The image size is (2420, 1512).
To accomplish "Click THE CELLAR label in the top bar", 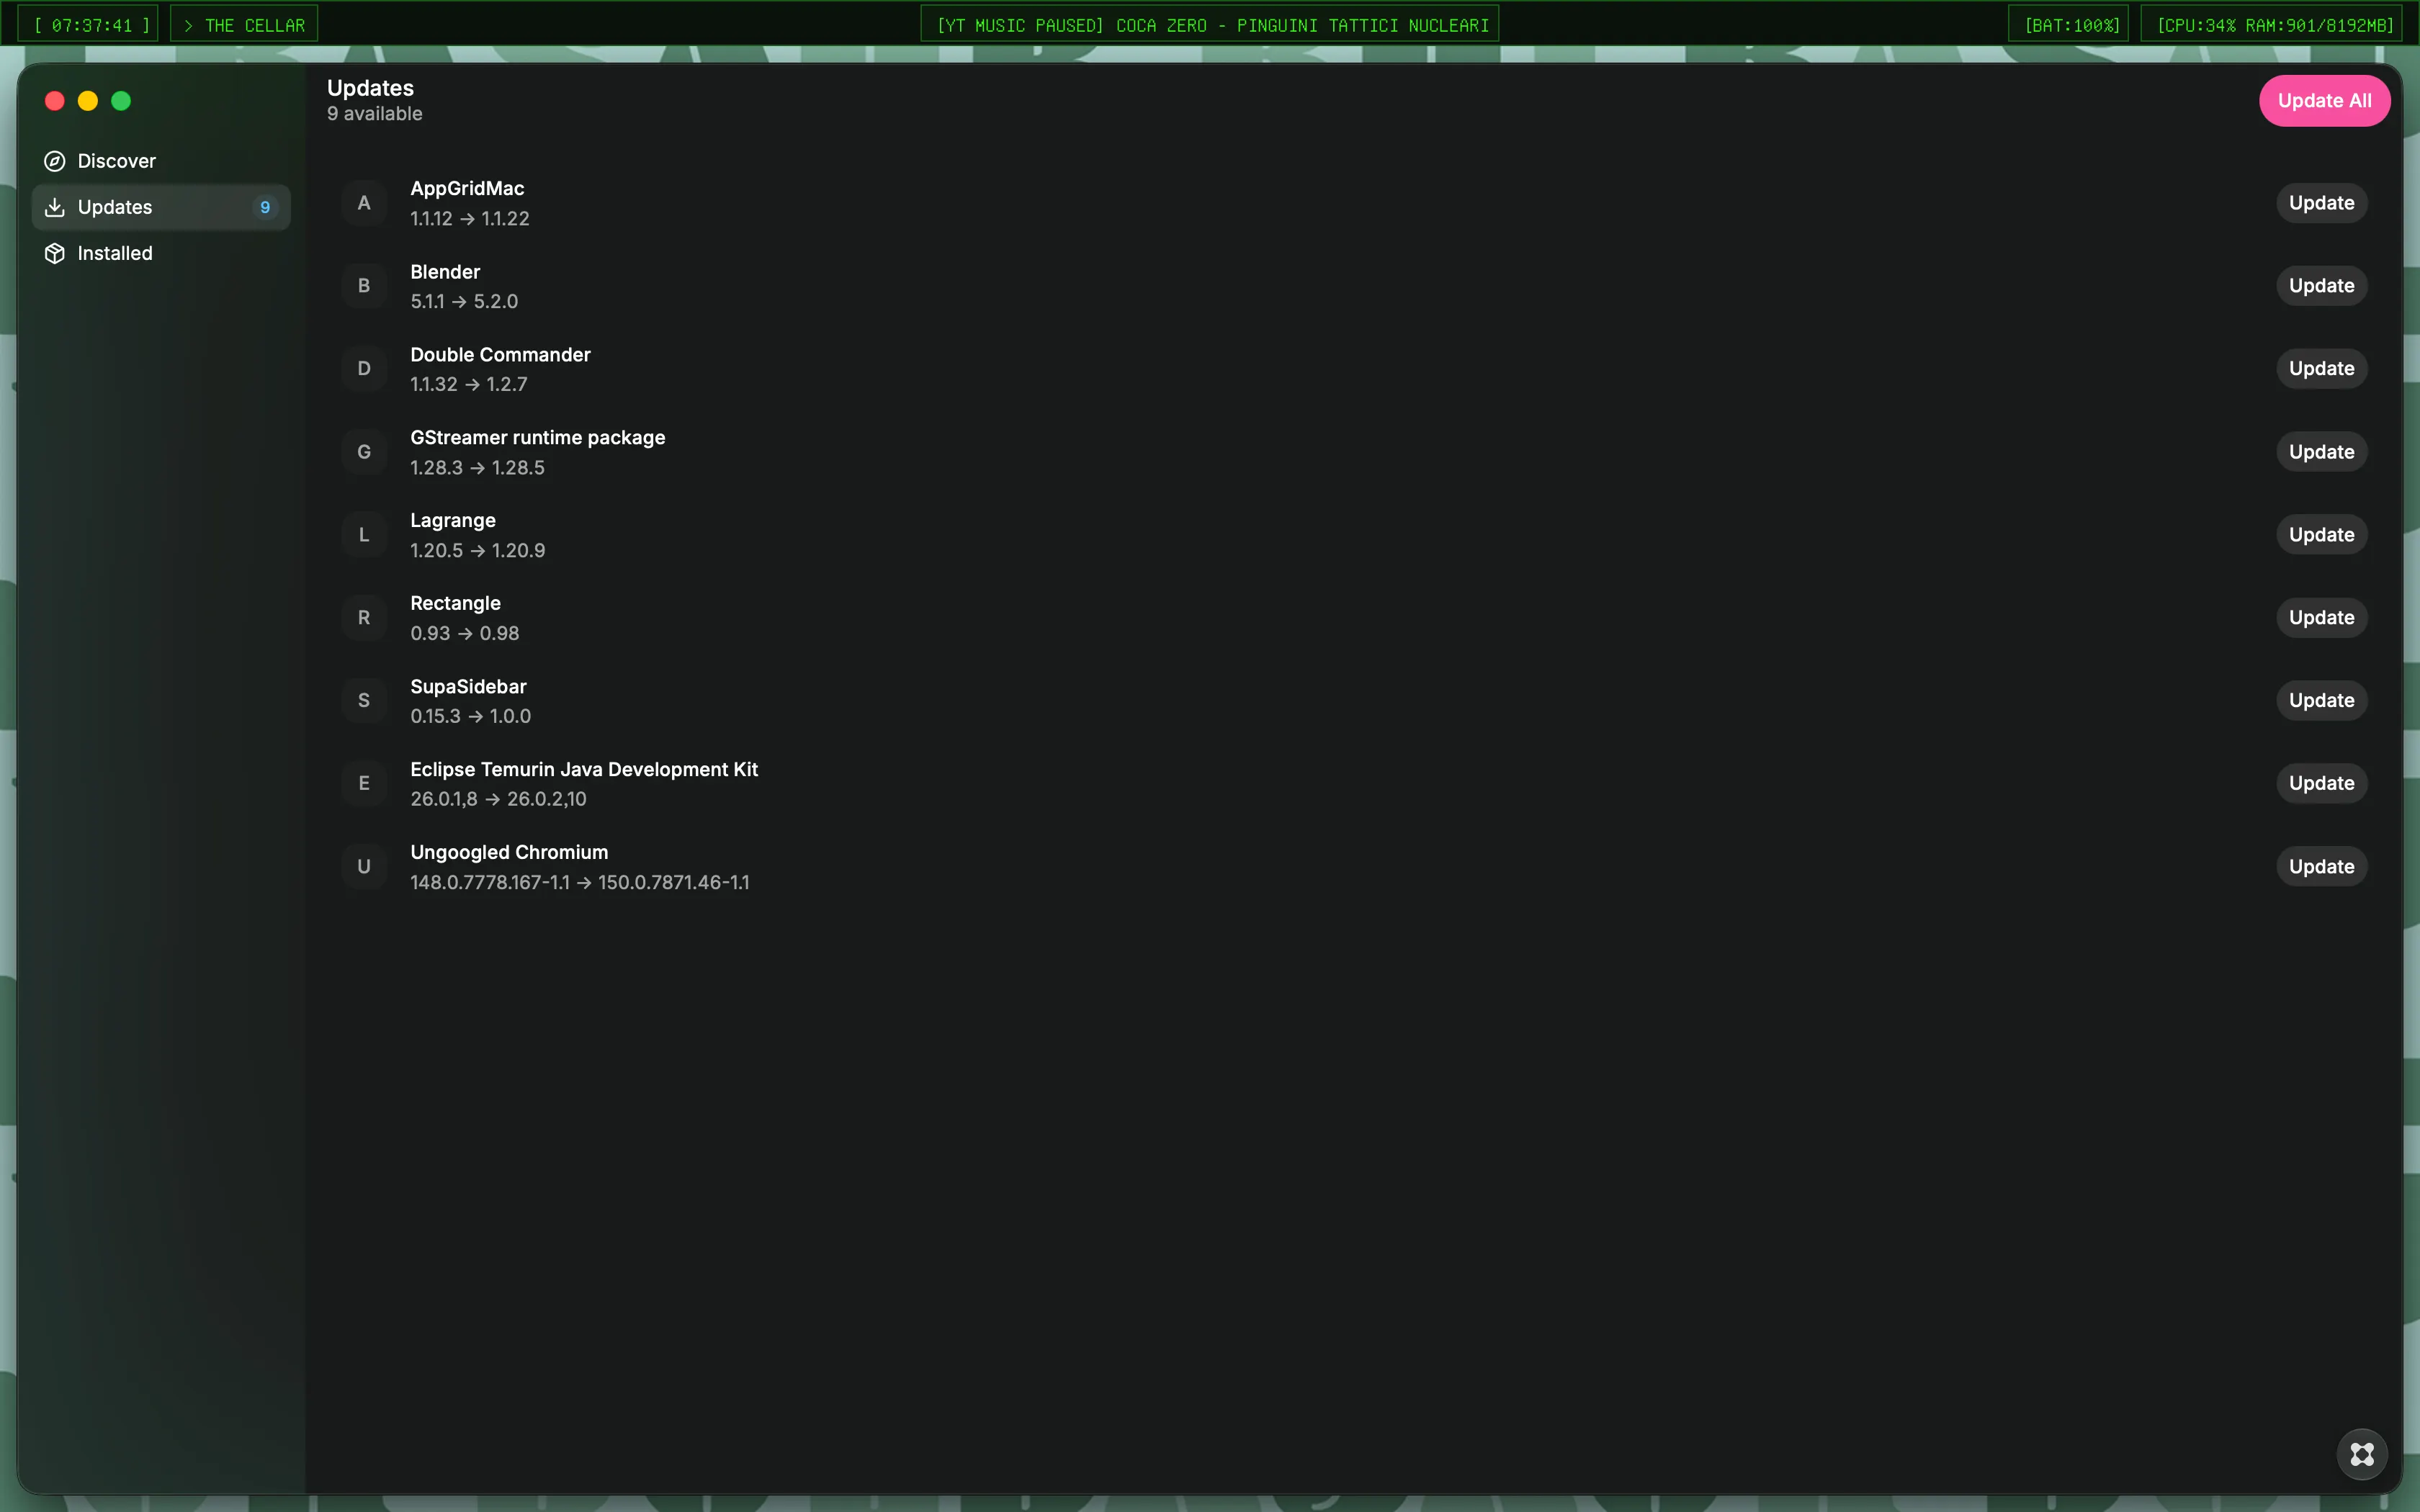I will 244,25.
